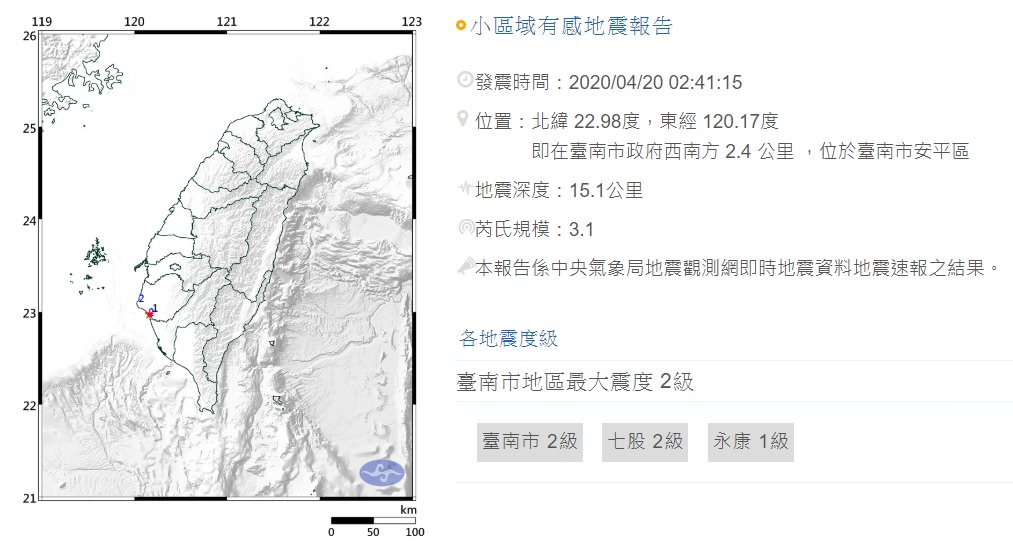Click the Taiwan earthquake map image
The width and height of the screenshot is (1013, 549).
(227, 267)
